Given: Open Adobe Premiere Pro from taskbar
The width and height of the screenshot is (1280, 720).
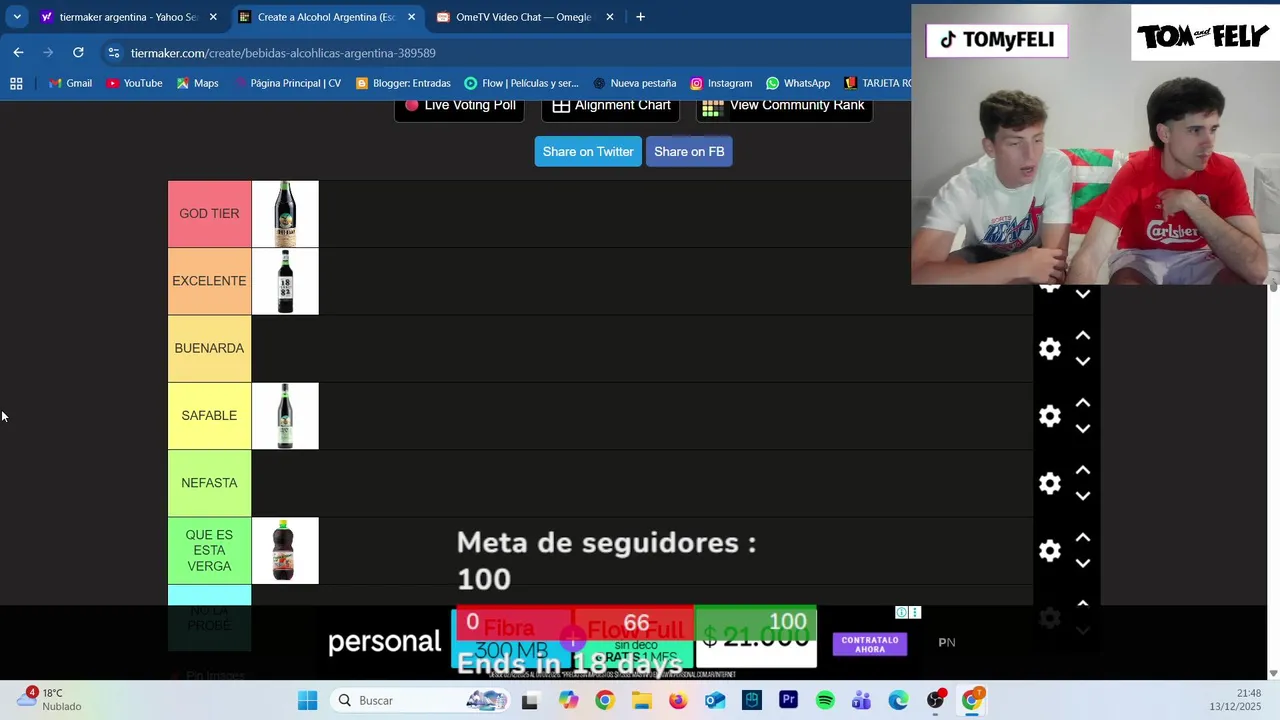Looking at the screenshot, I should [x=788, y=701].
